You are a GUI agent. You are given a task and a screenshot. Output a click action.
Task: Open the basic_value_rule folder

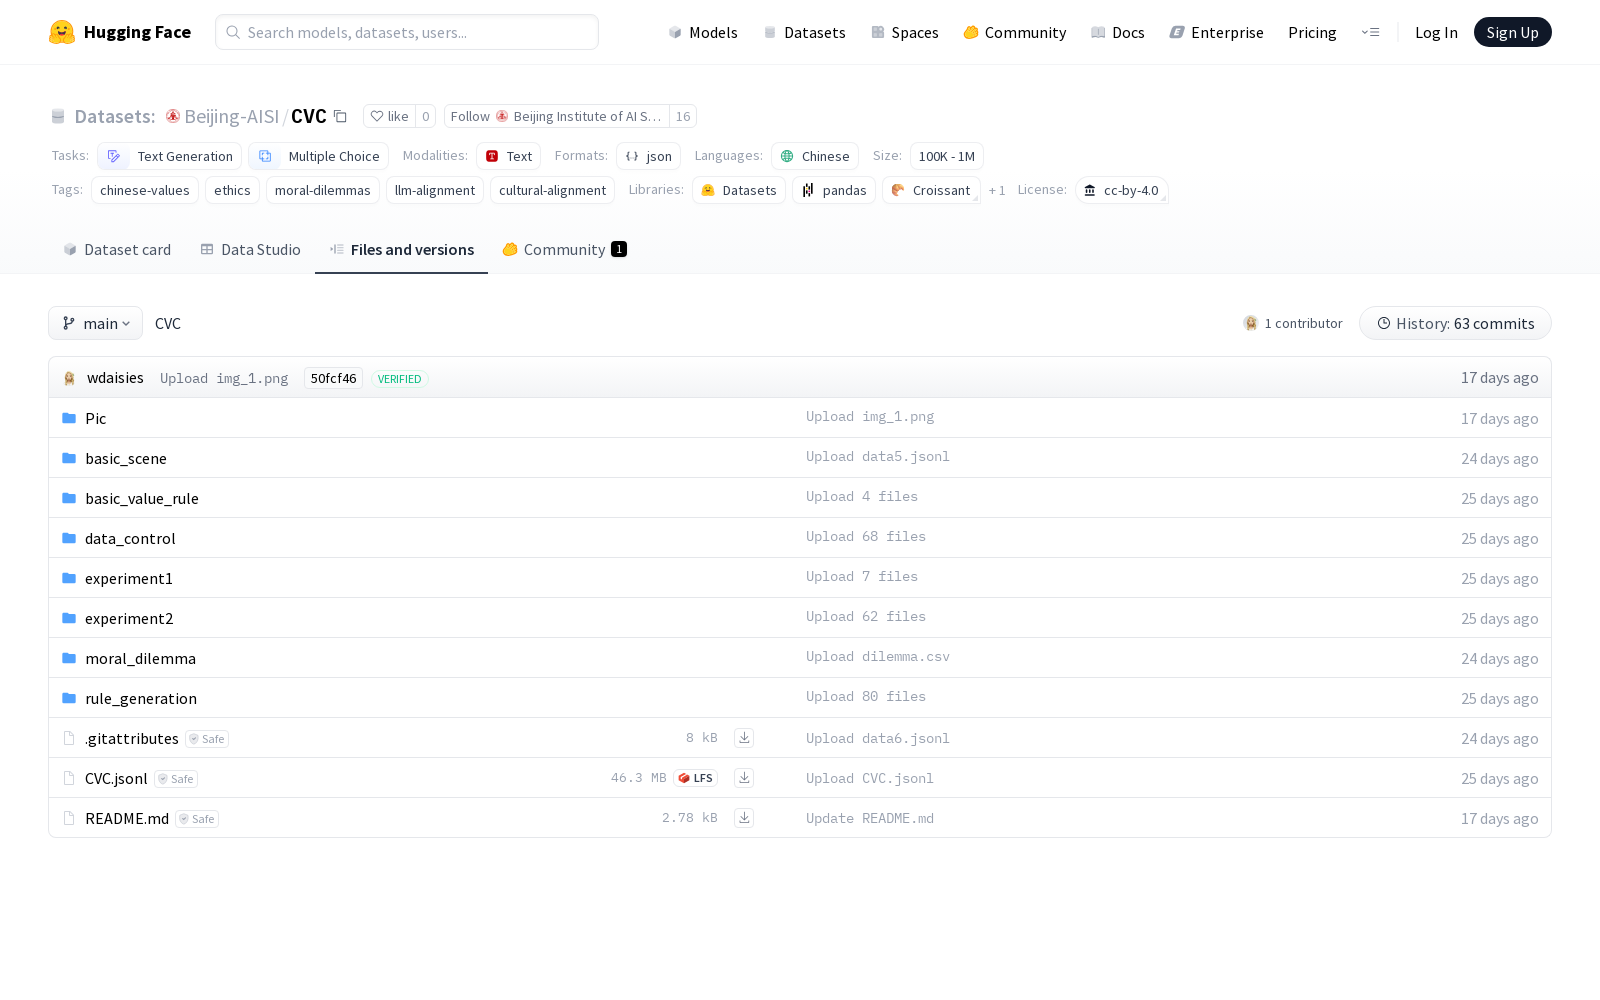pos(142,498)
